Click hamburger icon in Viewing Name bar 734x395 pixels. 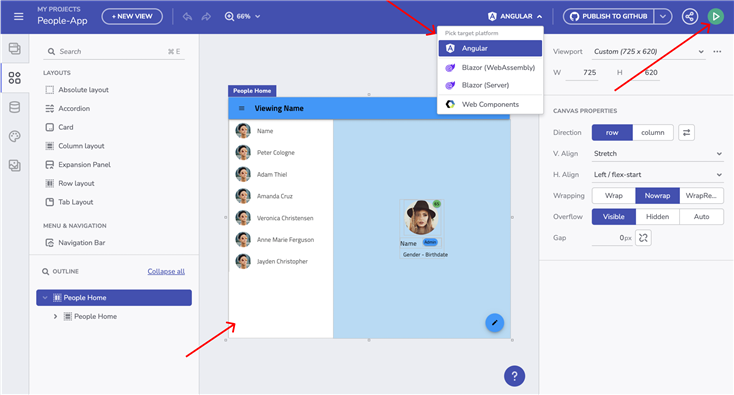click(242, 109)
